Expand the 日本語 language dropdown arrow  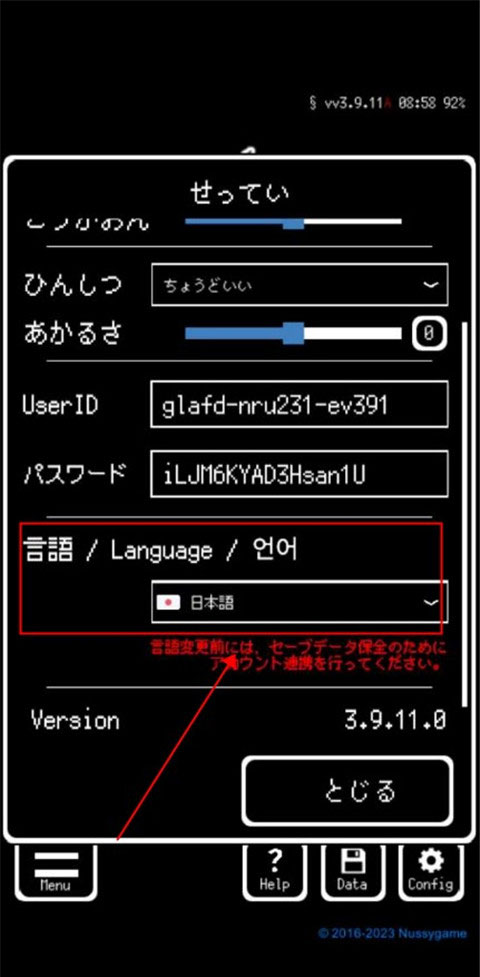point(430,603)
